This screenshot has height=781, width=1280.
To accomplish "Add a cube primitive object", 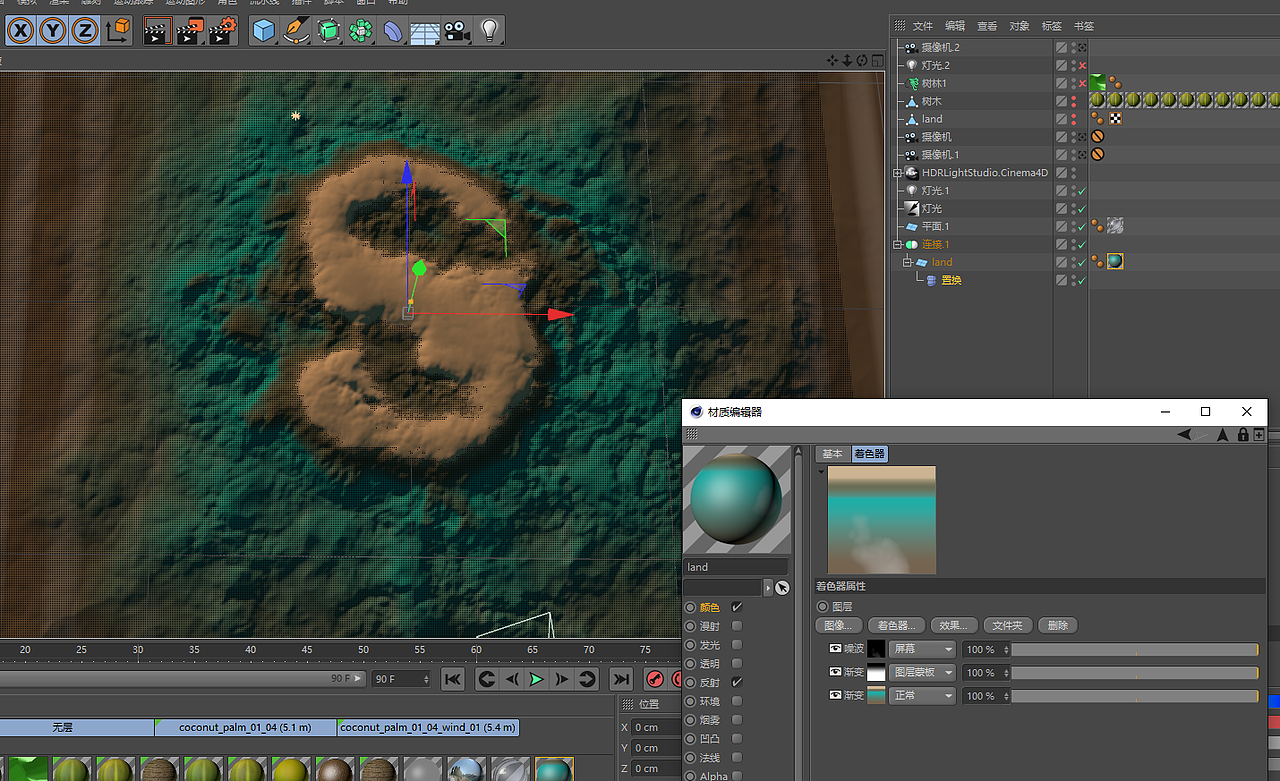I will tap(263, 31).
